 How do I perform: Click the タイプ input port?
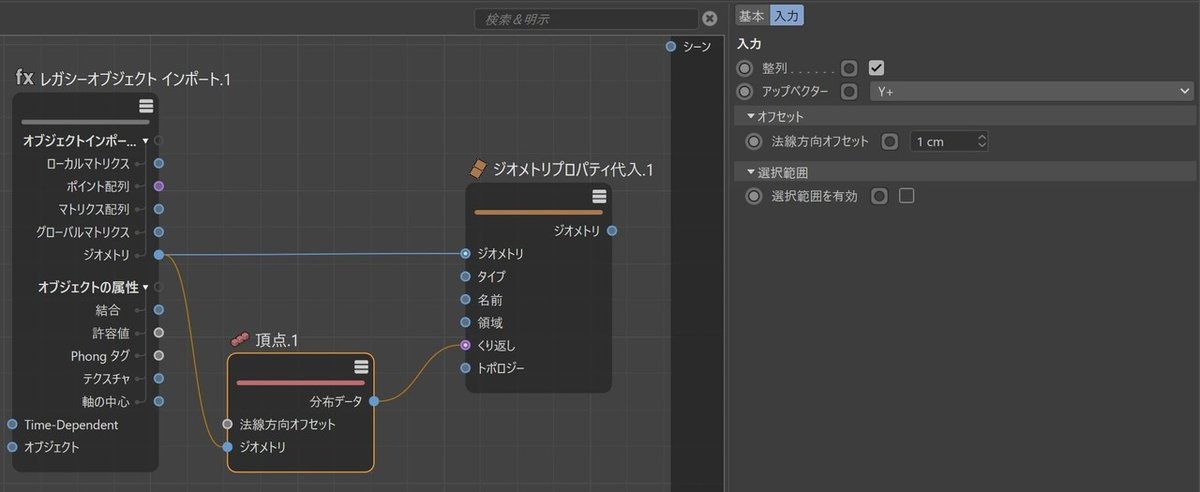tap(465, 277)
